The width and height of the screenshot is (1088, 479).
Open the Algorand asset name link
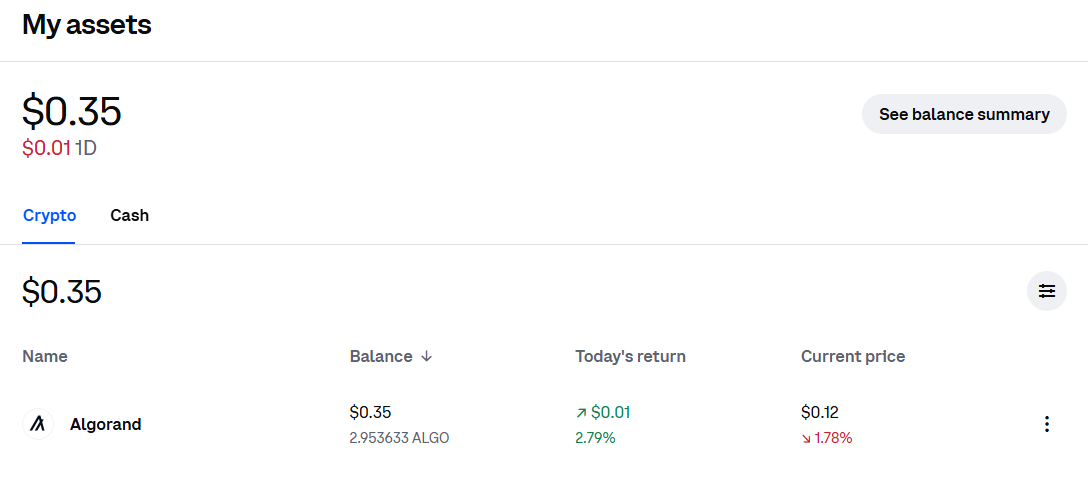click(x=105, y=424)
